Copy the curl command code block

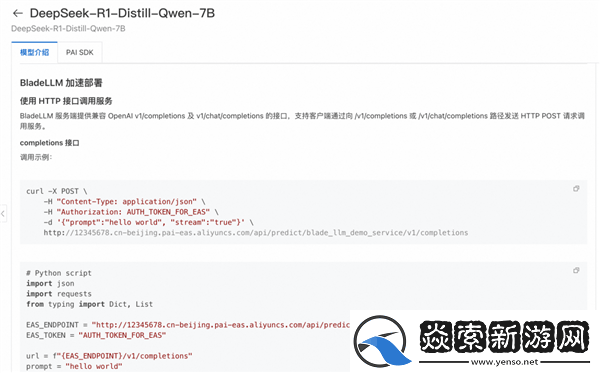tap(576, 189)
